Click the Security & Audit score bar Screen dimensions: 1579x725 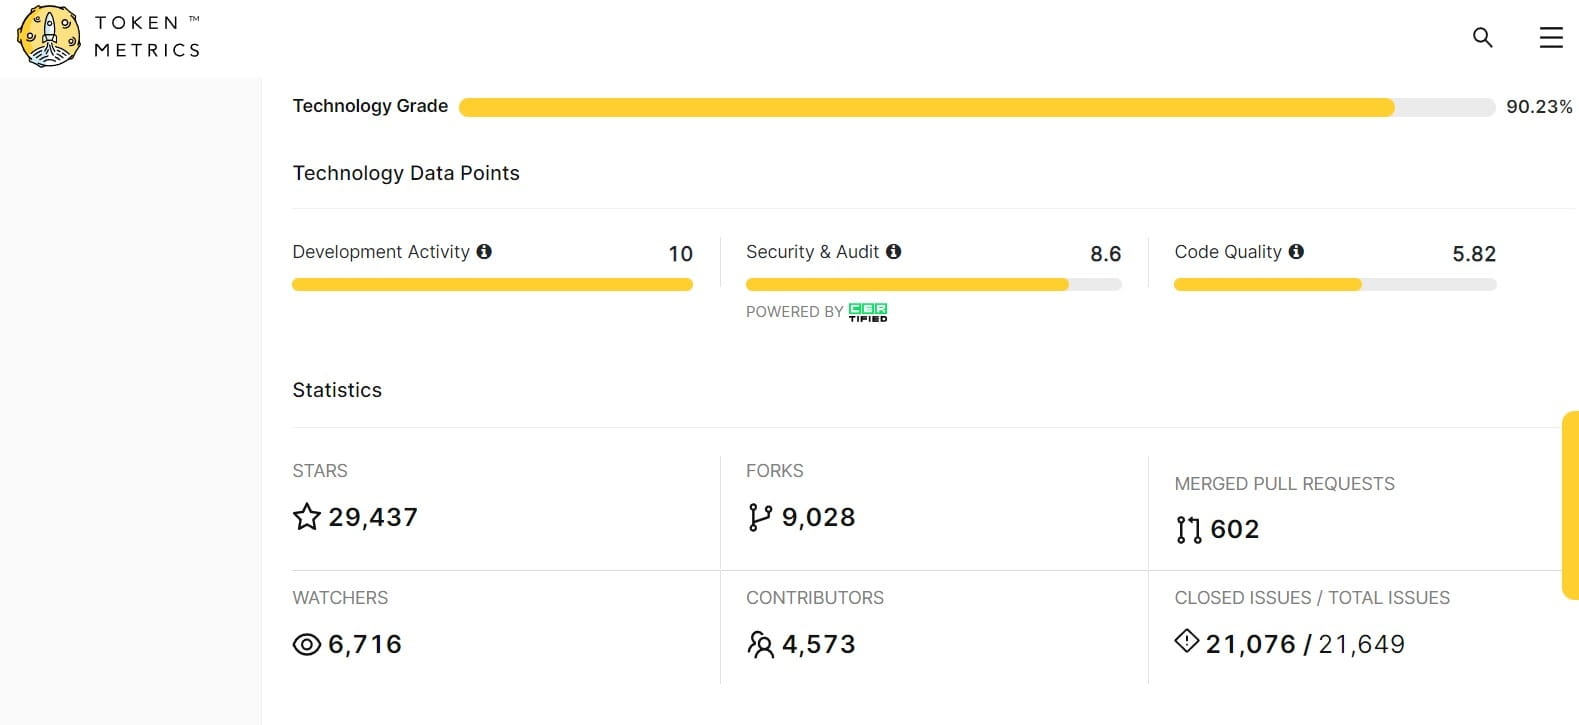933,285
